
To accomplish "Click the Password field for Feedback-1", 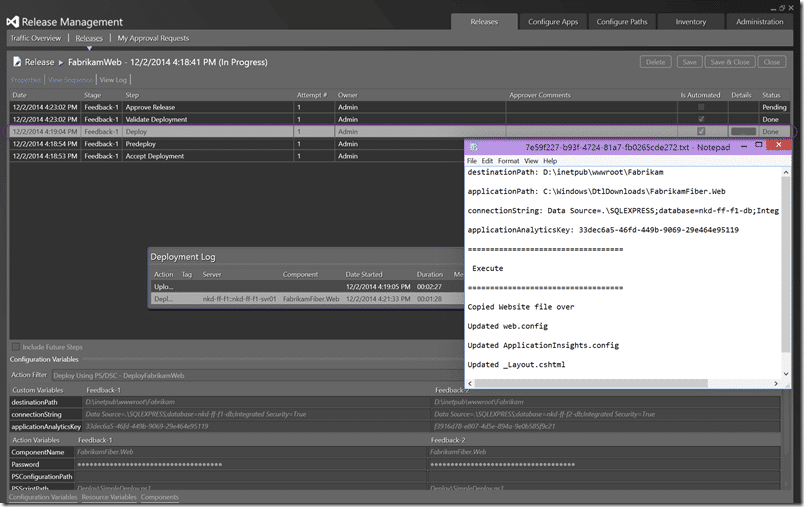I will coord(251,464).
